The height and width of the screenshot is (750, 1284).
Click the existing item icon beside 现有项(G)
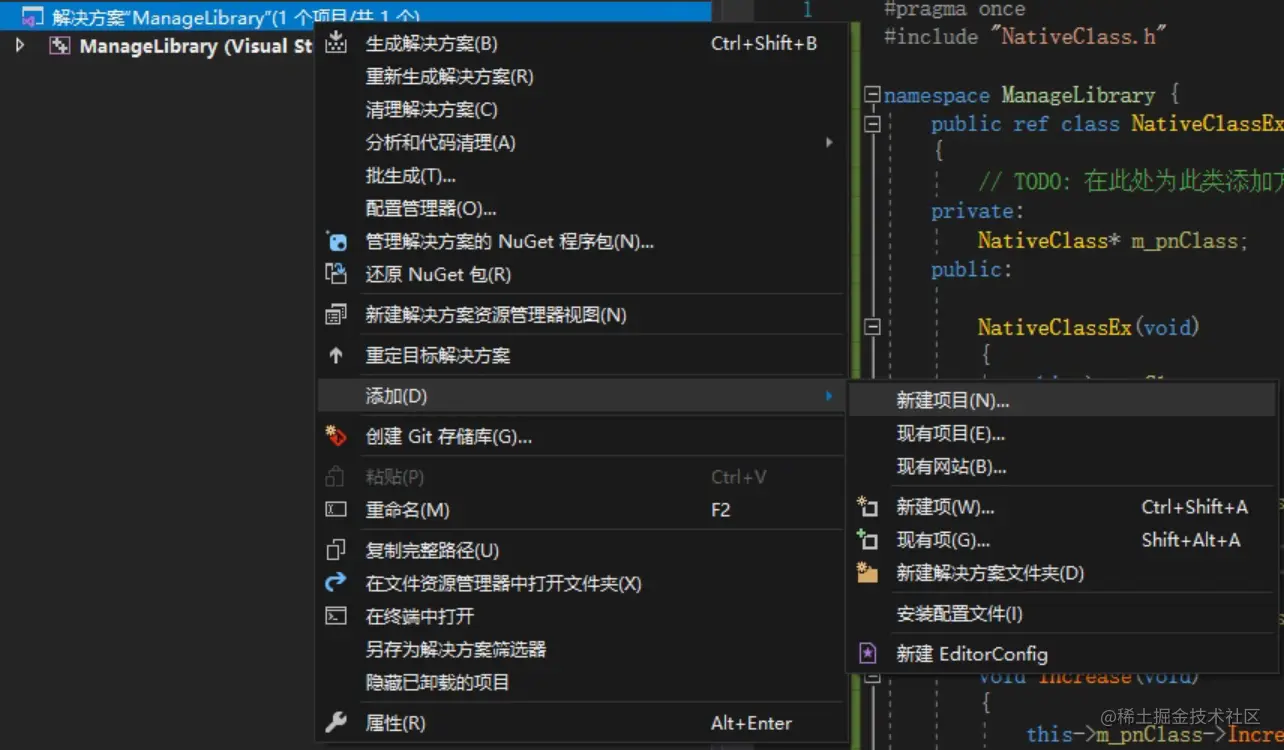[867, 540]
